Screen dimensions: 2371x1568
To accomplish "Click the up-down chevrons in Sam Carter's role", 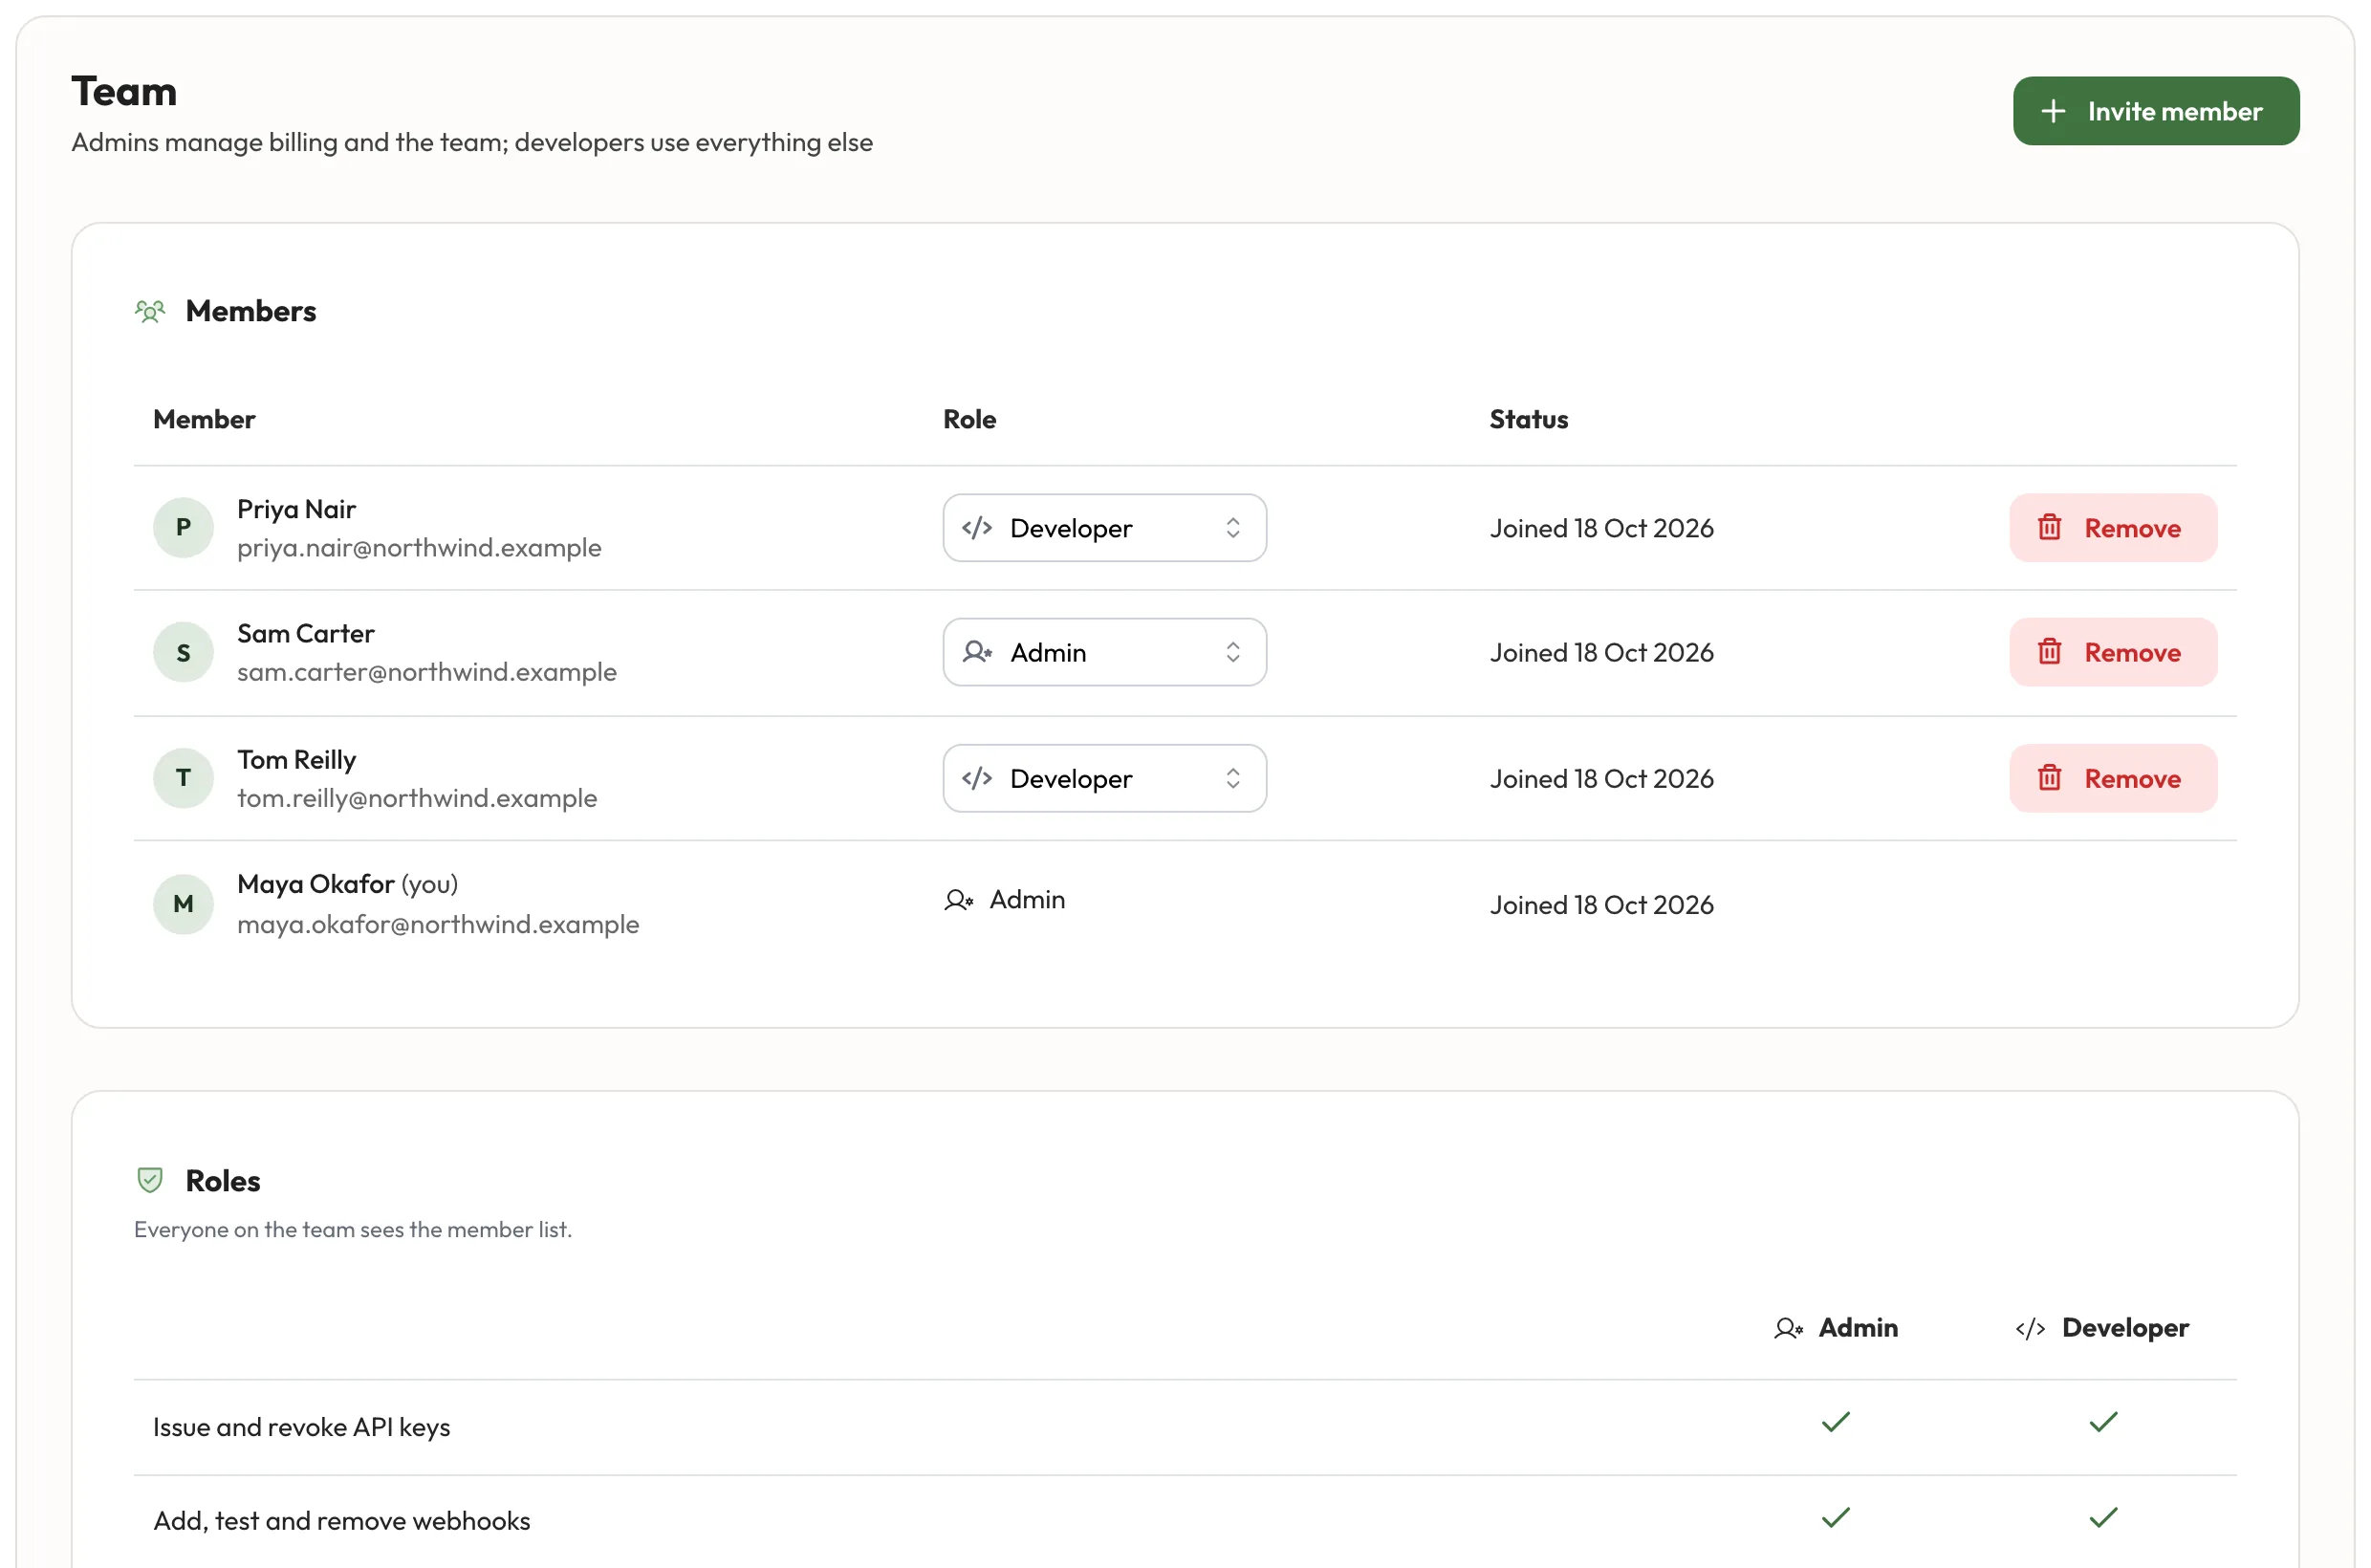I will [1233, 652].
